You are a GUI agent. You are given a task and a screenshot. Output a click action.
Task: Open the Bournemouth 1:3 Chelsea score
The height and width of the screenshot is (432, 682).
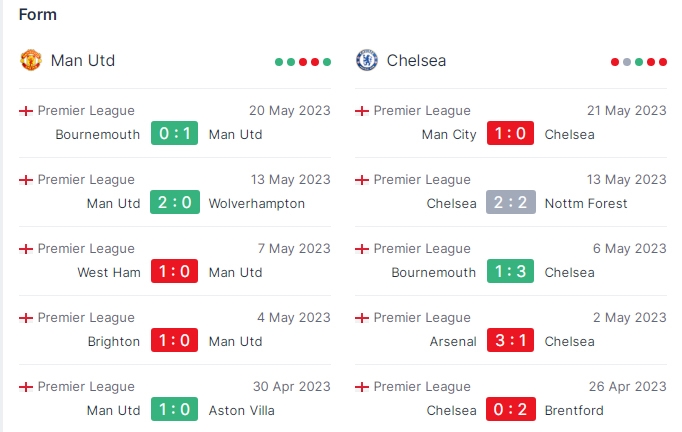tap(510, 271)
